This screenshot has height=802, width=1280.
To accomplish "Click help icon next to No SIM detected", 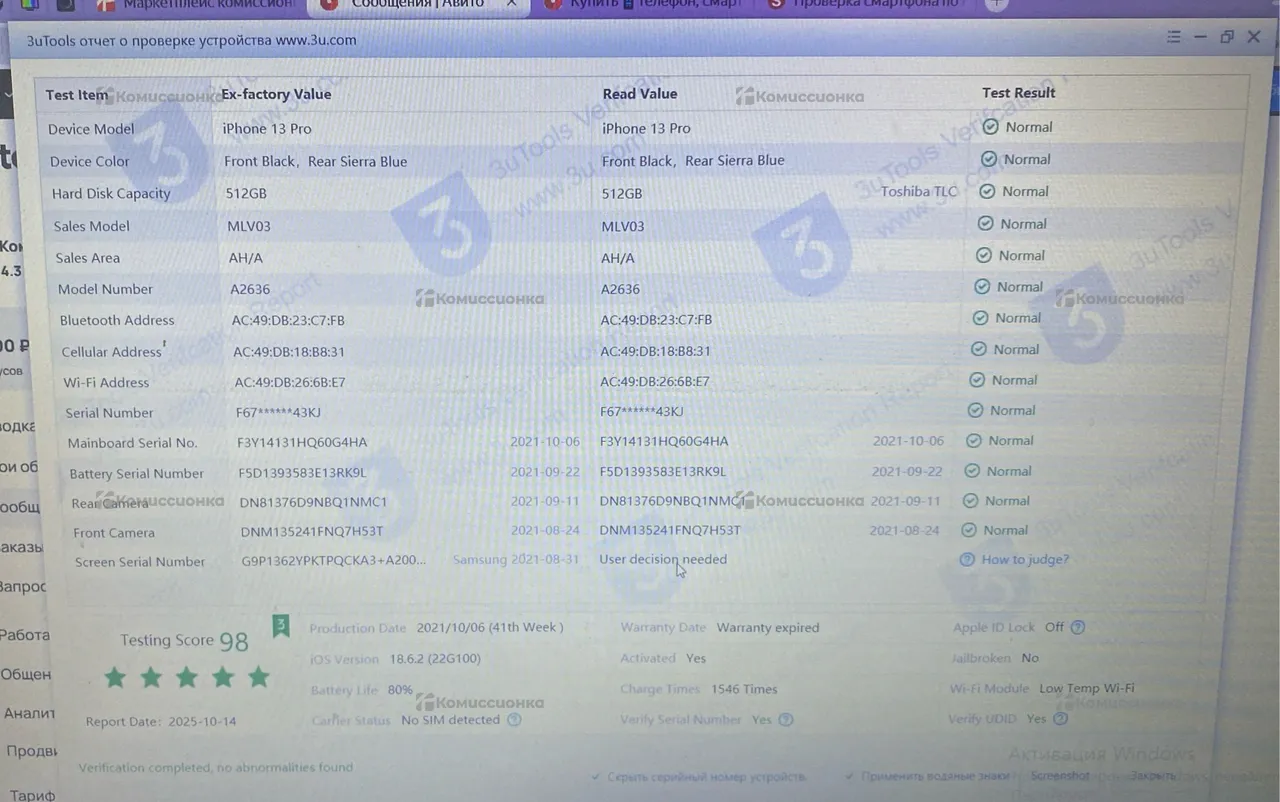I will click(514, 719).
